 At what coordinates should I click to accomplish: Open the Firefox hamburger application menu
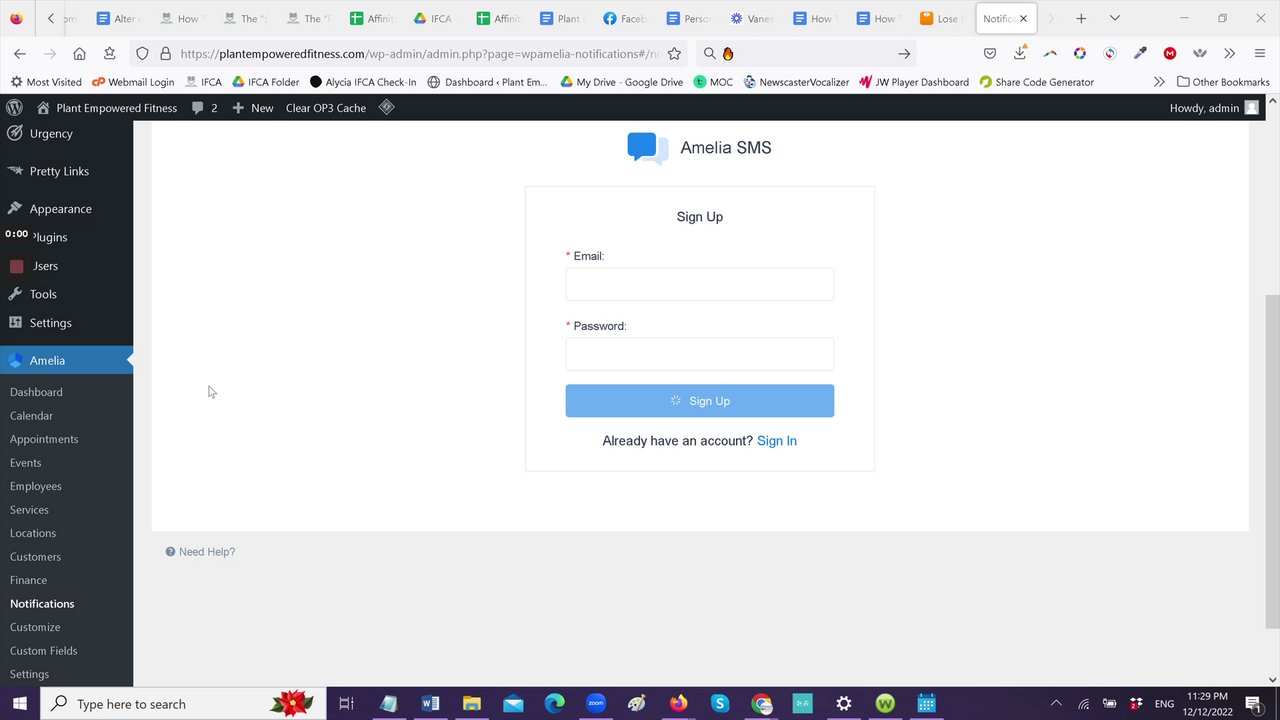1259,54
